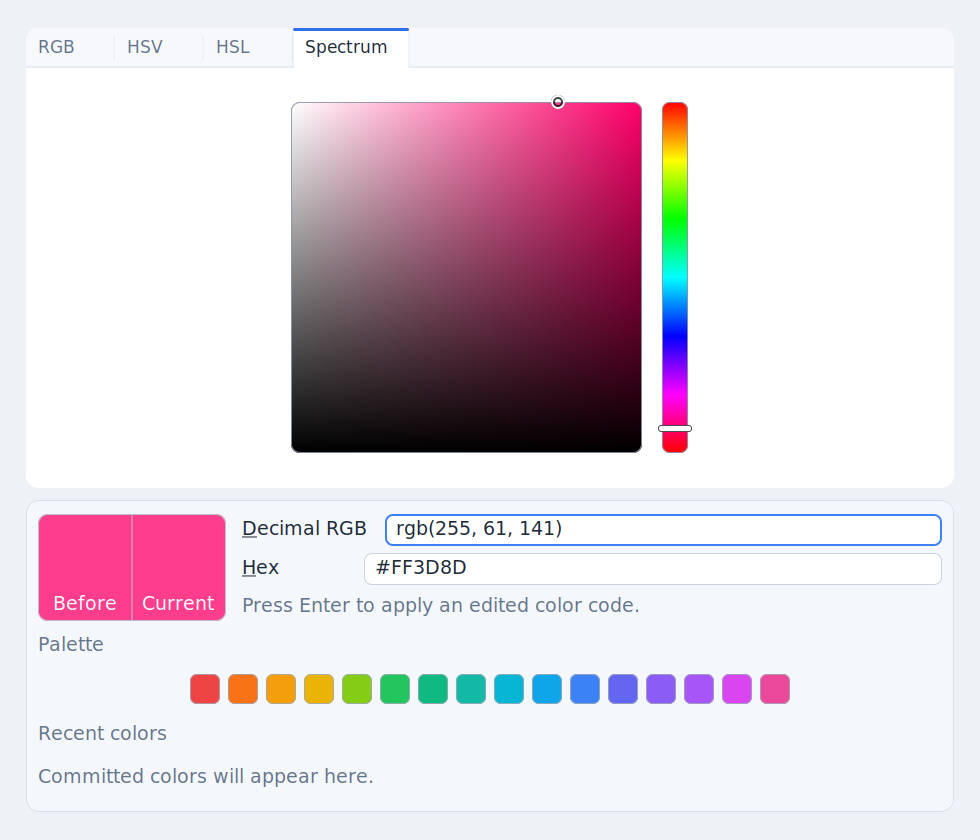This screenshot has width=980, height=840.
Task: Click the 'Press Enter to apply' hint text
Action: (441, 606)
